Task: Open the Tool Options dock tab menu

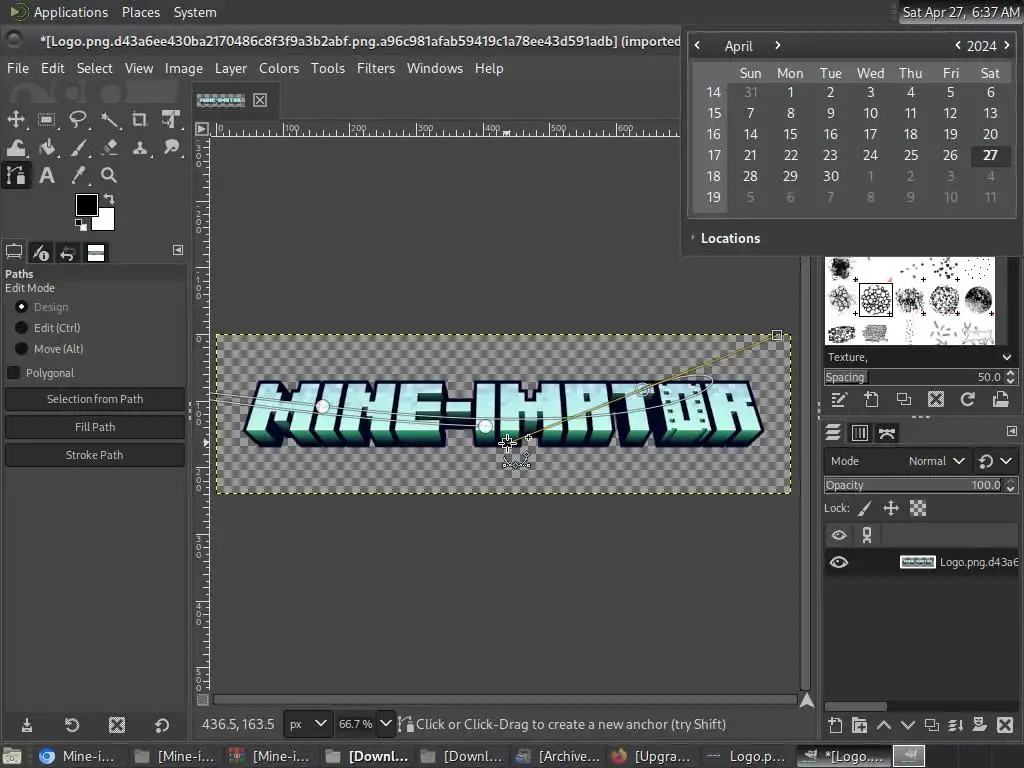Action: click(178, 250)
